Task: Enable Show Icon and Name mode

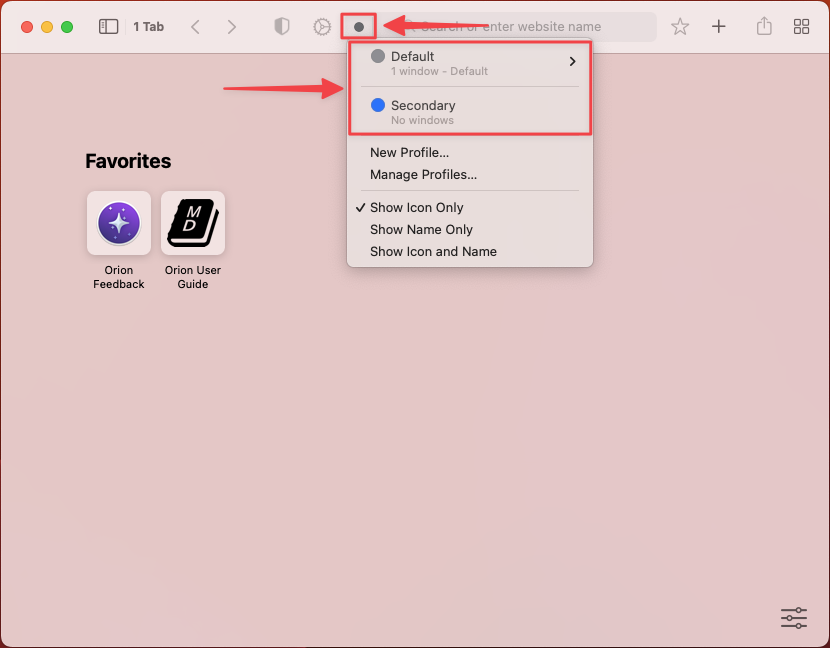Action: (x=432, y=251)
